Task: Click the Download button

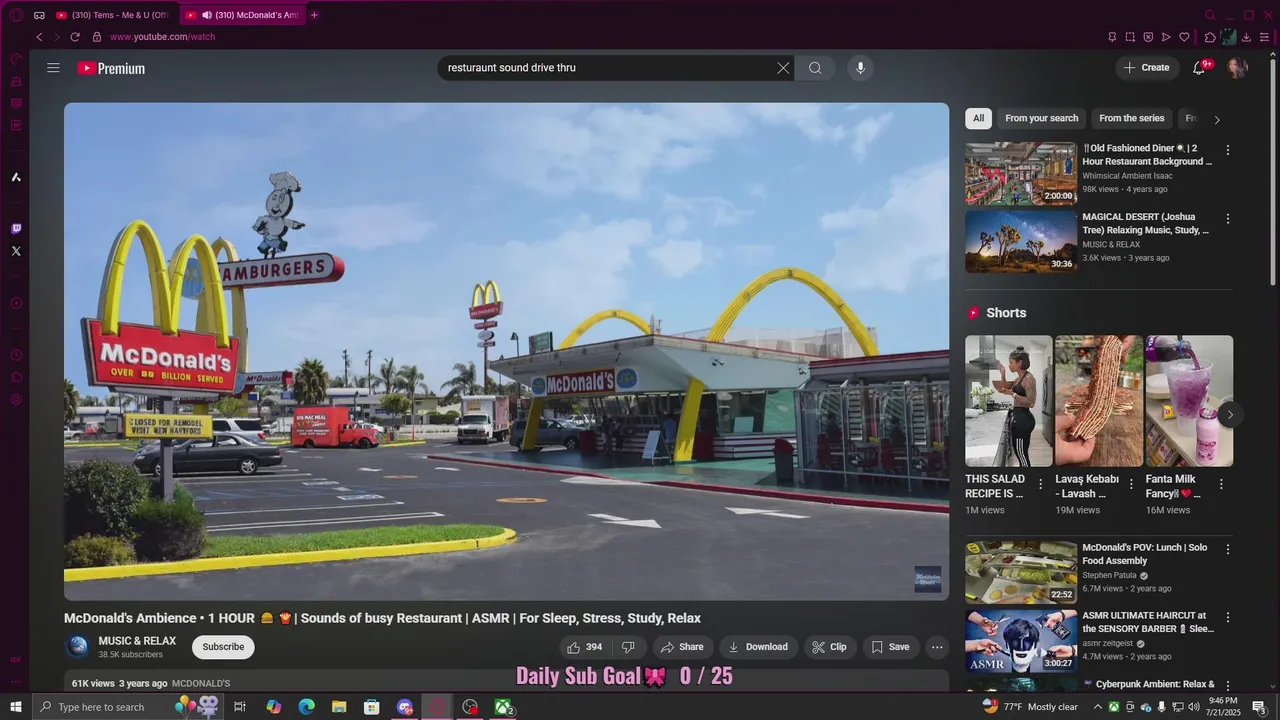Action: [x=758, y=647]
